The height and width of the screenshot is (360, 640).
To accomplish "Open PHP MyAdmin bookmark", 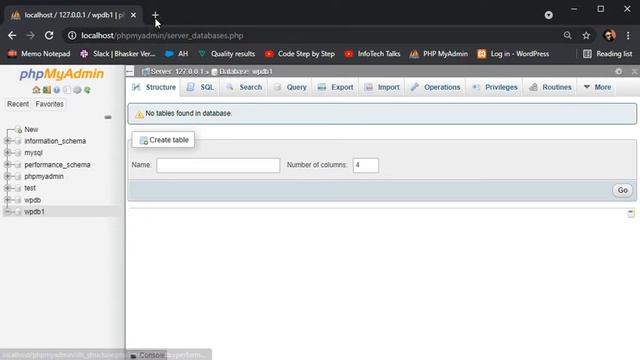I will 439,54.
